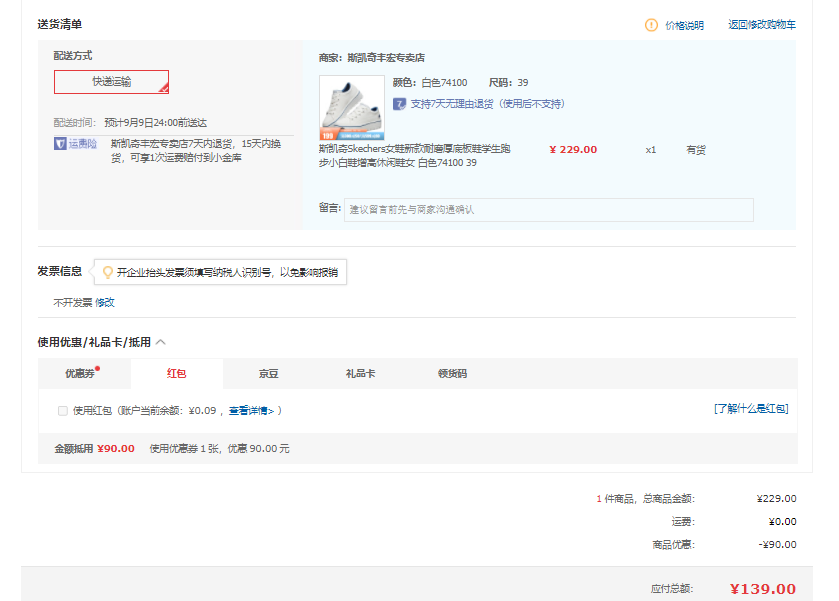Viewport: 839px width, 601px height.
Task: Open 查看详情 for red packet balance
Action: [x=251, y=410]
